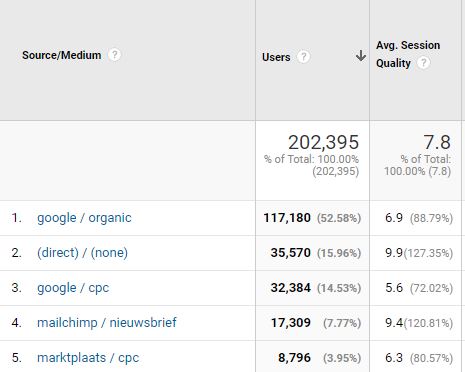The height and width of the screenshot is (372, 465).
Task: Click the descending sort arrow in Users column
Action: [x=361, y=56]
